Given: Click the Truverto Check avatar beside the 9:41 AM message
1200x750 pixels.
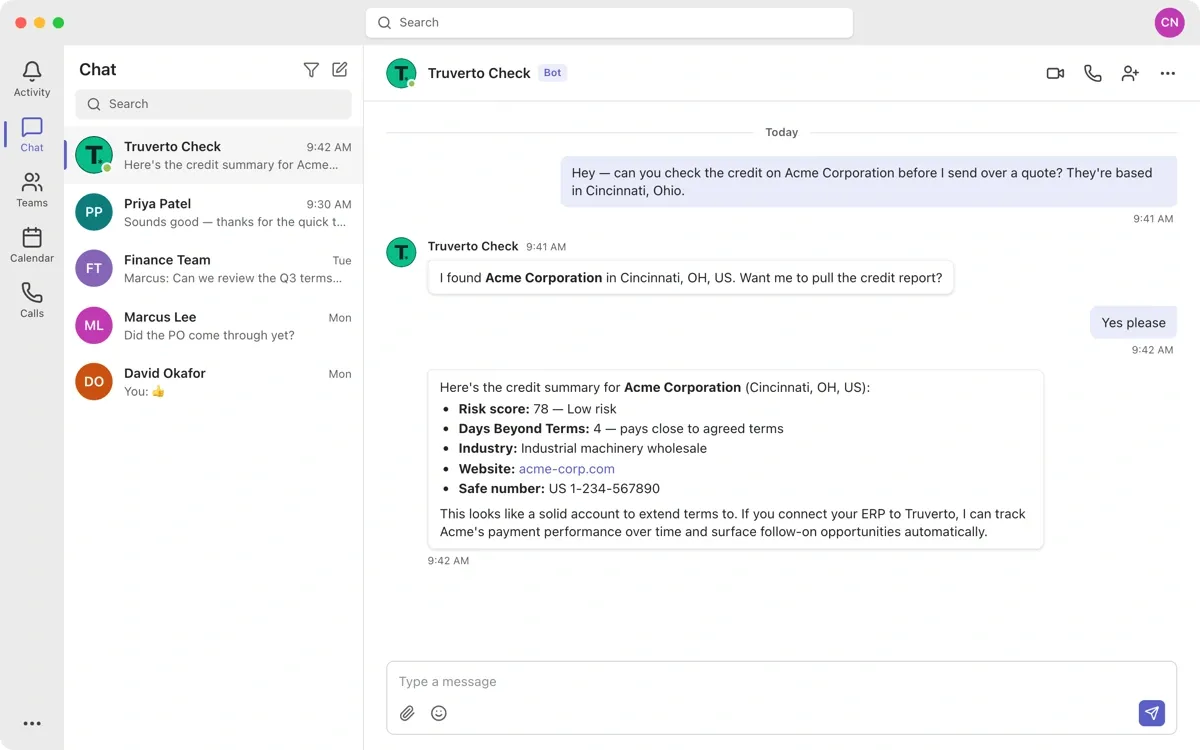Looking at the screenshot, I should click(x=401, y=253).
